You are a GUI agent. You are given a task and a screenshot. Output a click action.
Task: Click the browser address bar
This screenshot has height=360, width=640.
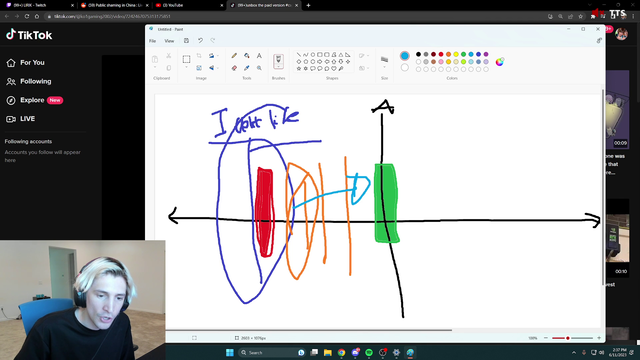coord(294,16)
